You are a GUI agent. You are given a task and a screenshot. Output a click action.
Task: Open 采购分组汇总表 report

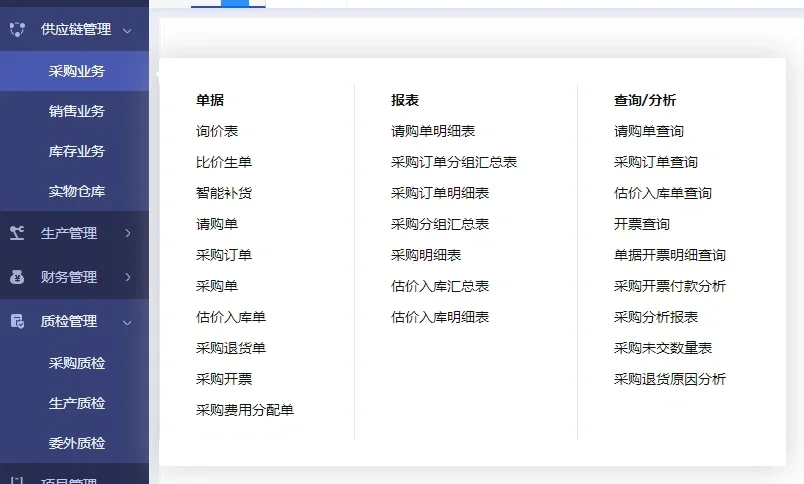pos(440,224)
